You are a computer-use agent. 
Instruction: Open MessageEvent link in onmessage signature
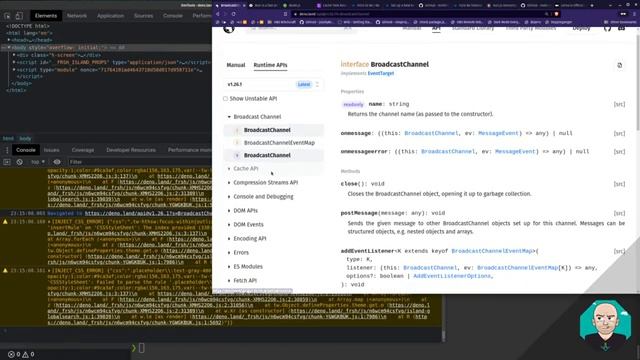(x=498, y=133)
